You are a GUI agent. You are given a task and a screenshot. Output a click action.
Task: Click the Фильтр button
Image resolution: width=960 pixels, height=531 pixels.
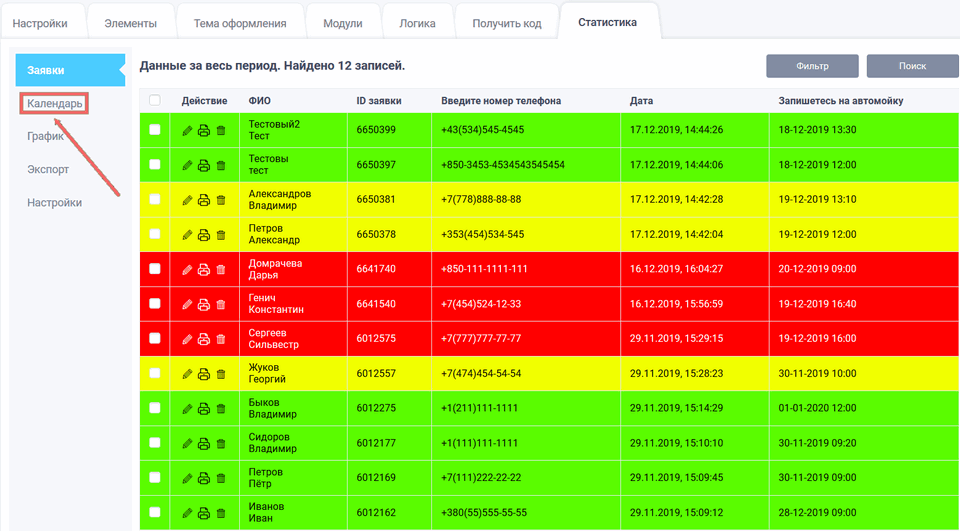tap(812, 66)
